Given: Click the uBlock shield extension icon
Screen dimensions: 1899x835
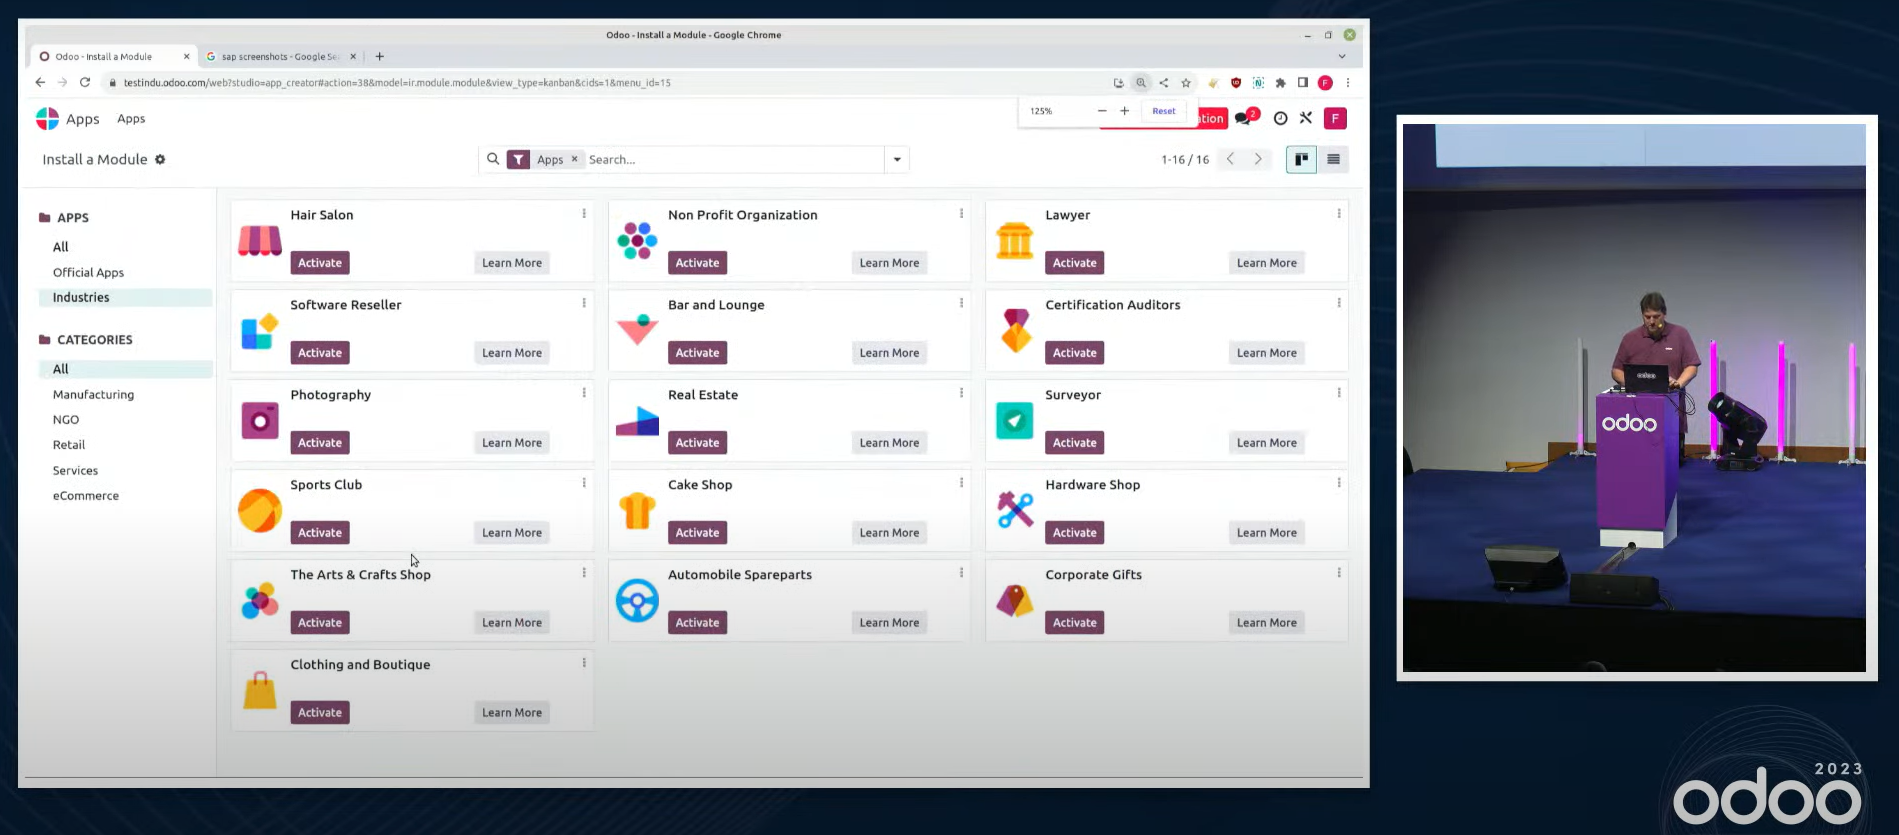Looking at the screenshot, I should click(1236, 83).
